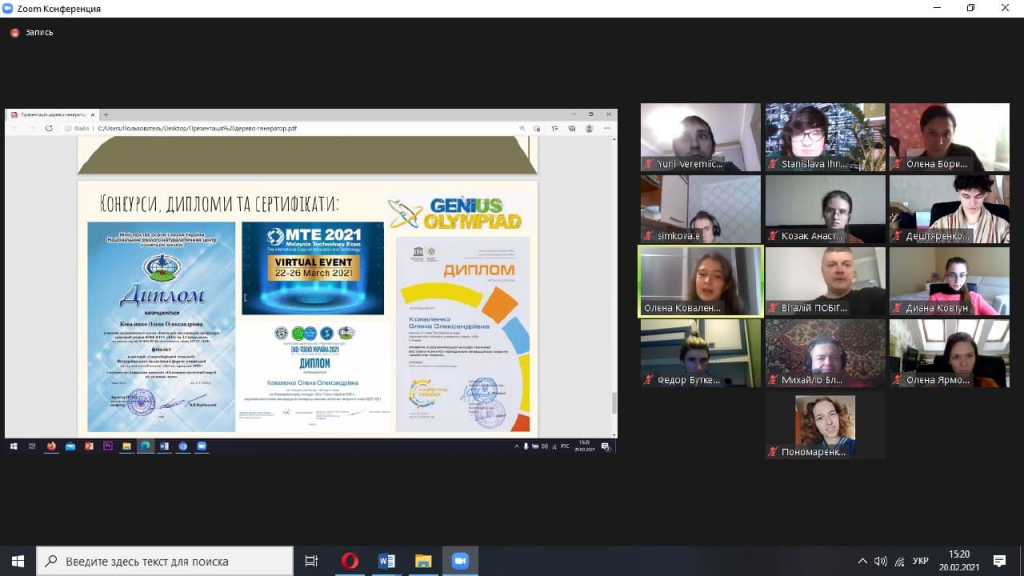Image resolution: width=1024 pixels, height=576 pixels.
Task: Click muted mic icon beside Олена Бори
Action: 898,164
